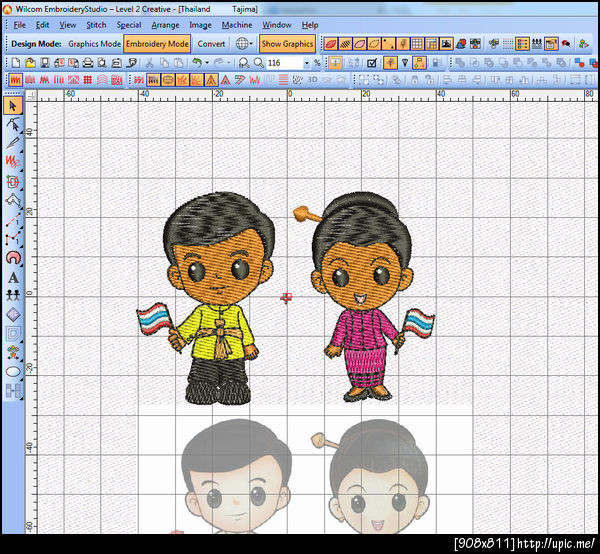Viewport: 600px width, 554px height.
Task: Open the Image menu
Action: tap(200, 25)
